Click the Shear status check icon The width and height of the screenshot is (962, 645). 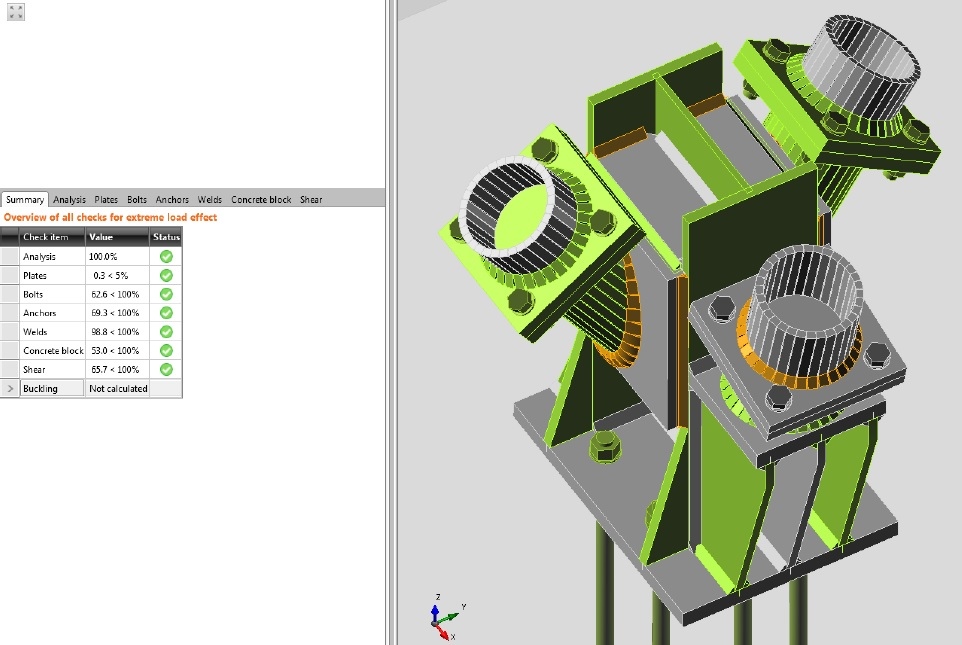(x=166, y=369)
